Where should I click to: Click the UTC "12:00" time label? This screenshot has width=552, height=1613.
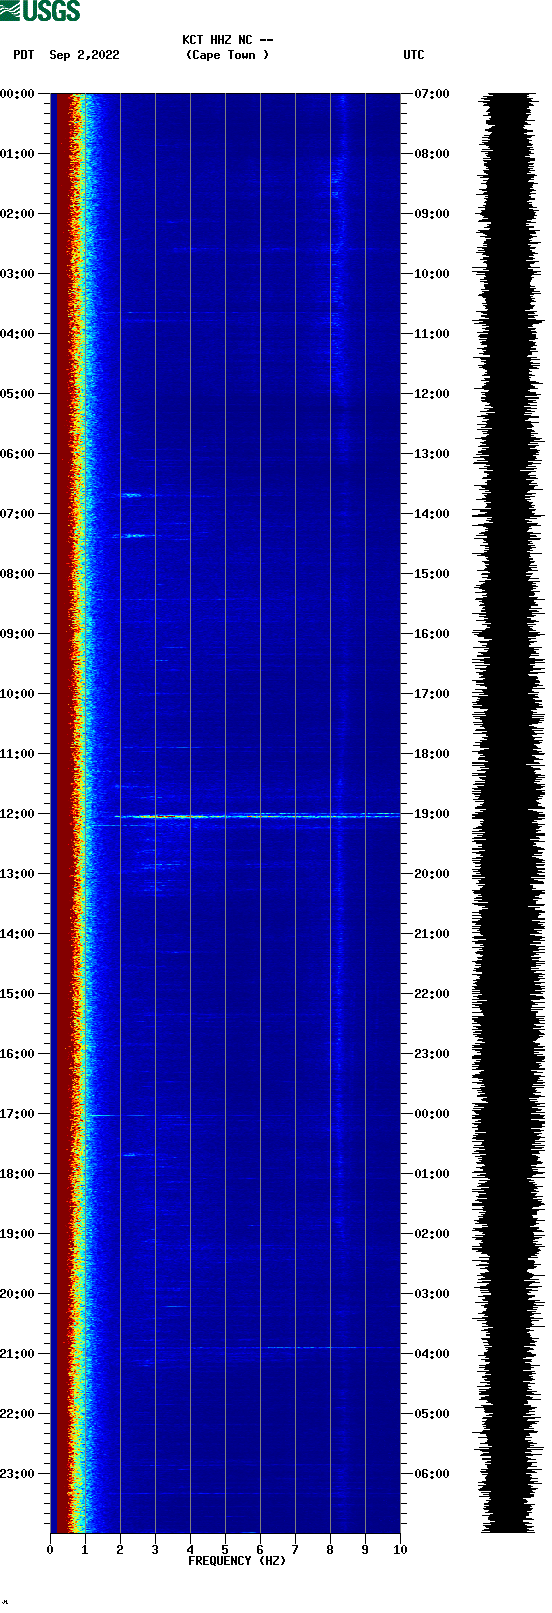click(432, 394)
